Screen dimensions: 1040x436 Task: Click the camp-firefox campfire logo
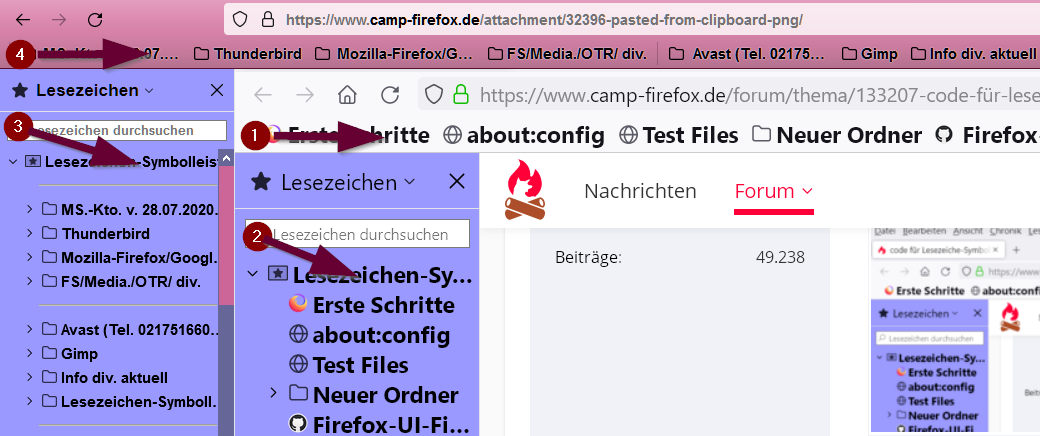[525, 190]
